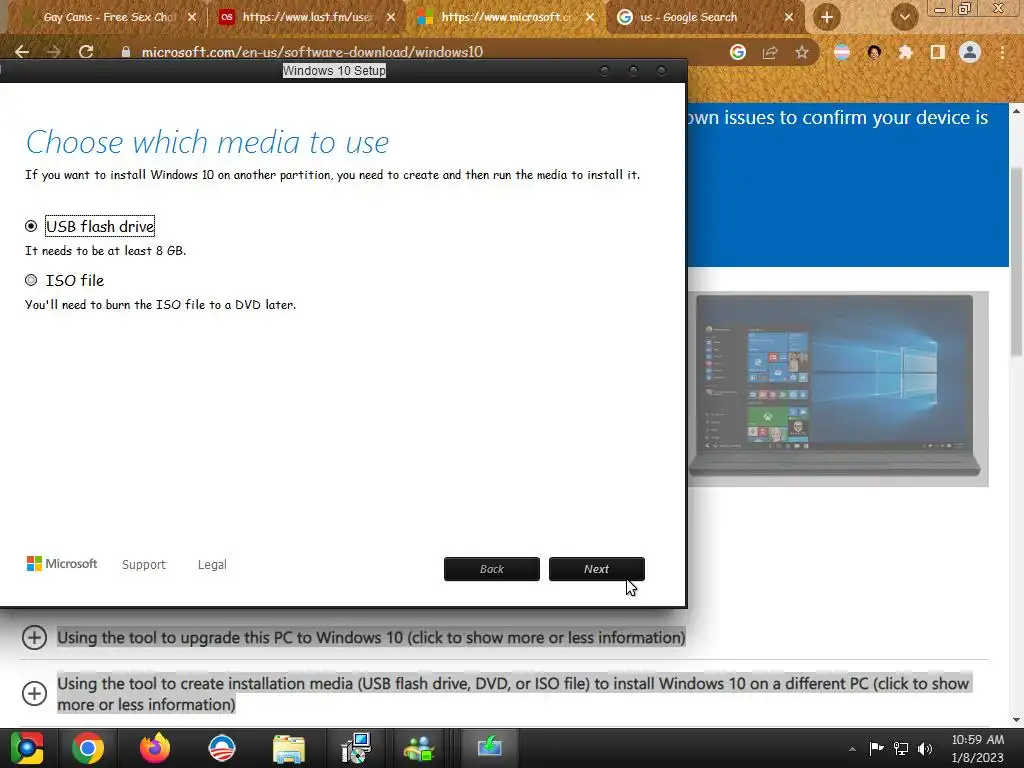The image size is (1024, 768).
Task: Open Chrome three-dot menu
Action: [1002, 52]
